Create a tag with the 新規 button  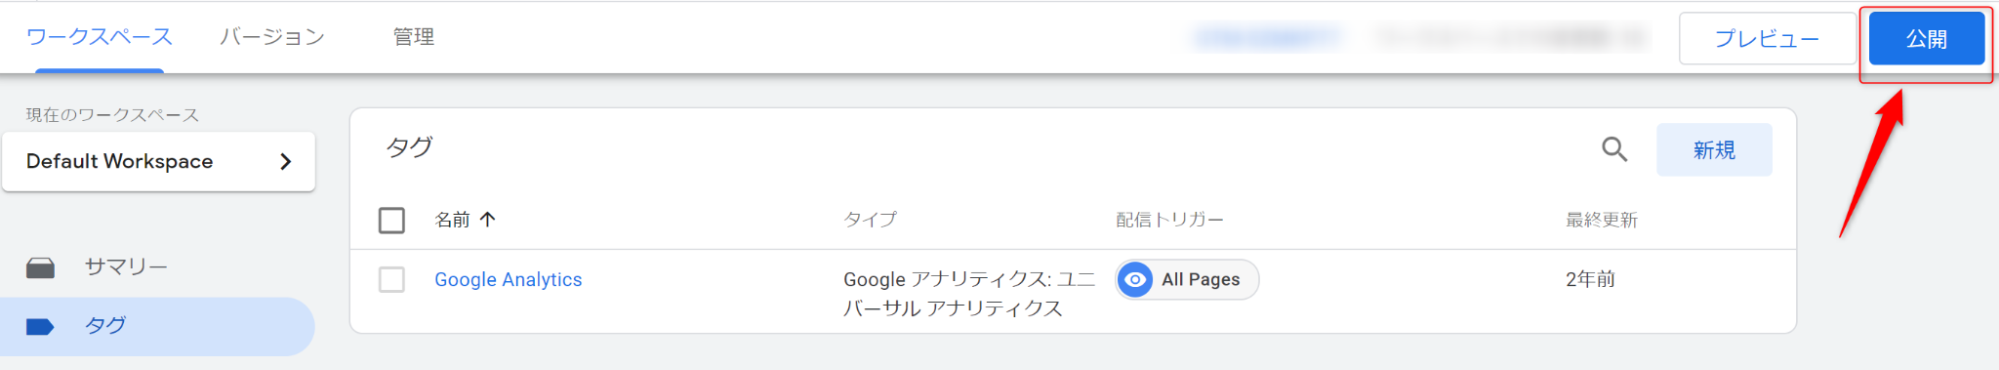click(1714, 150)
